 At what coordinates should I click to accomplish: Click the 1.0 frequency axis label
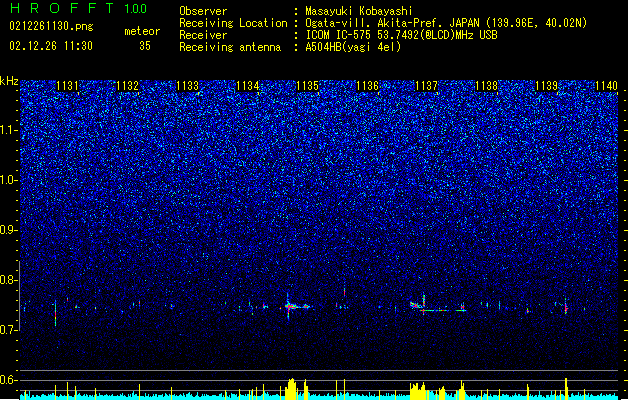8,180
